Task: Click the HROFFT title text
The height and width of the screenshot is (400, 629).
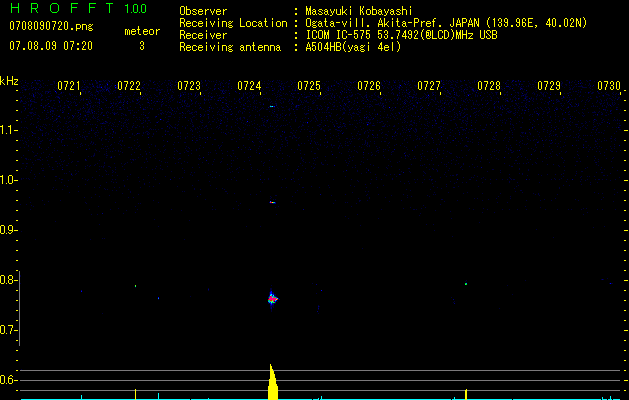Action: click(62, 8)
